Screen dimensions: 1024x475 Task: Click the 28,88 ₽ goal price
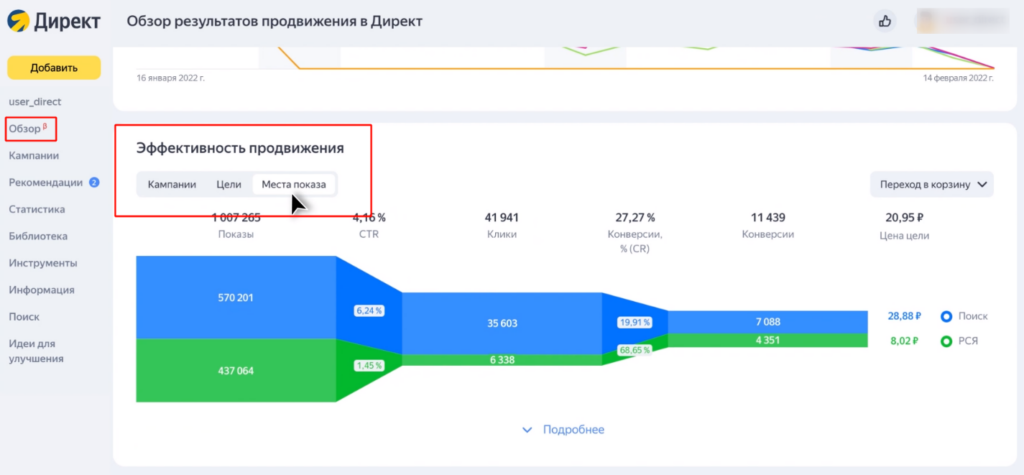tap(904, 316)
